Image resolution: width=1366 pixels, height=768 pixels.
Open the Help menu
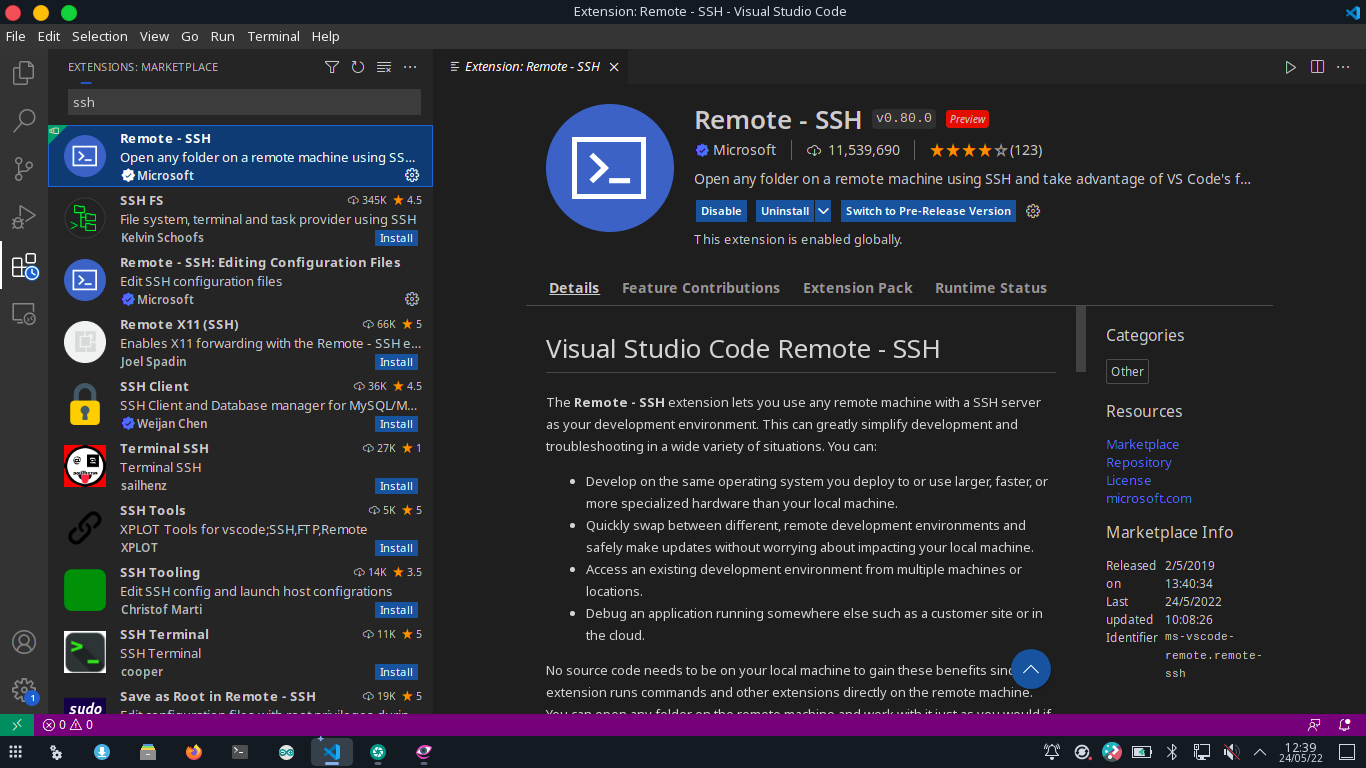[325, 36]
